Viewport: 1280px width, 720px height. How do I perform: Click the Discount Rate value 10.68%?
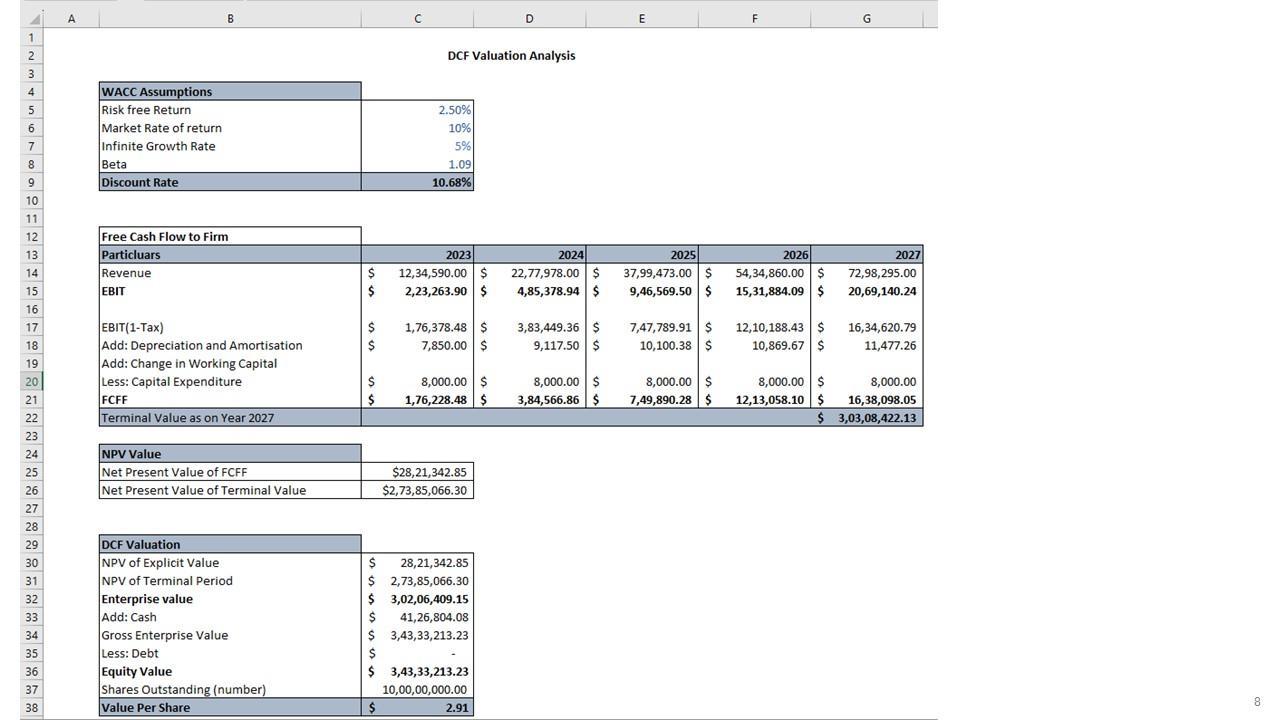(417, 182)
